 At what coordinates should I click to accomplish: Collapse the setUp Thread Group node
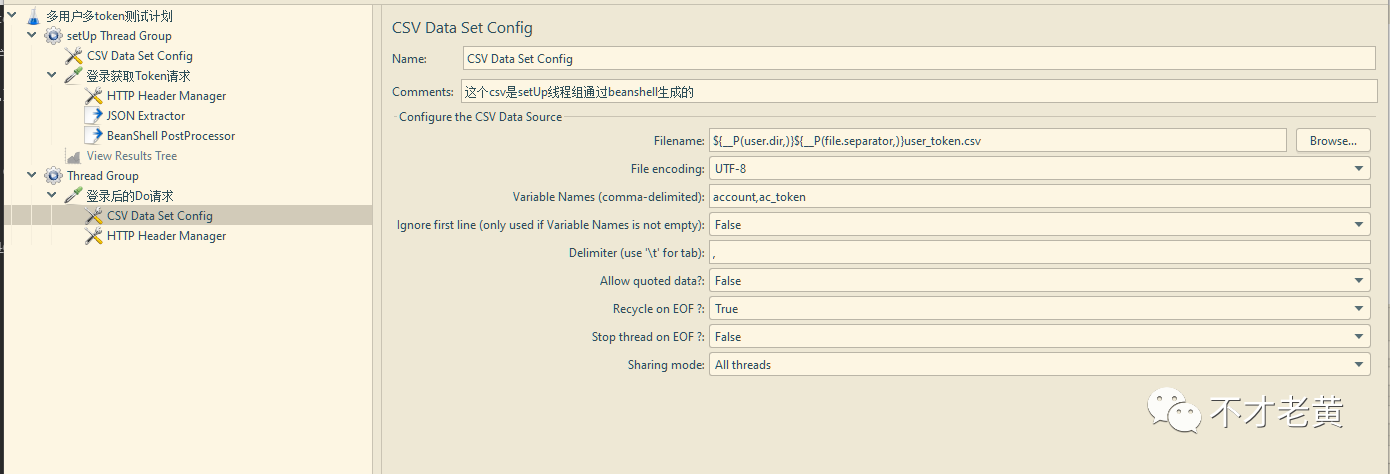(32, 35)
